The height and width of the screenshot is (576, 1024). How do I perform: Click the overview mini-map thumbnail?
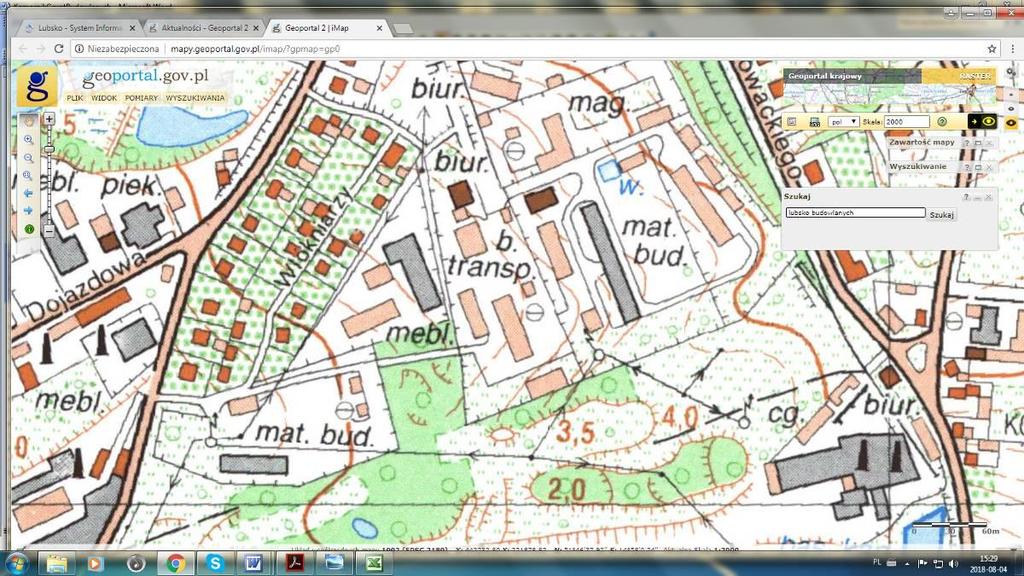click(x=889, y=95)
